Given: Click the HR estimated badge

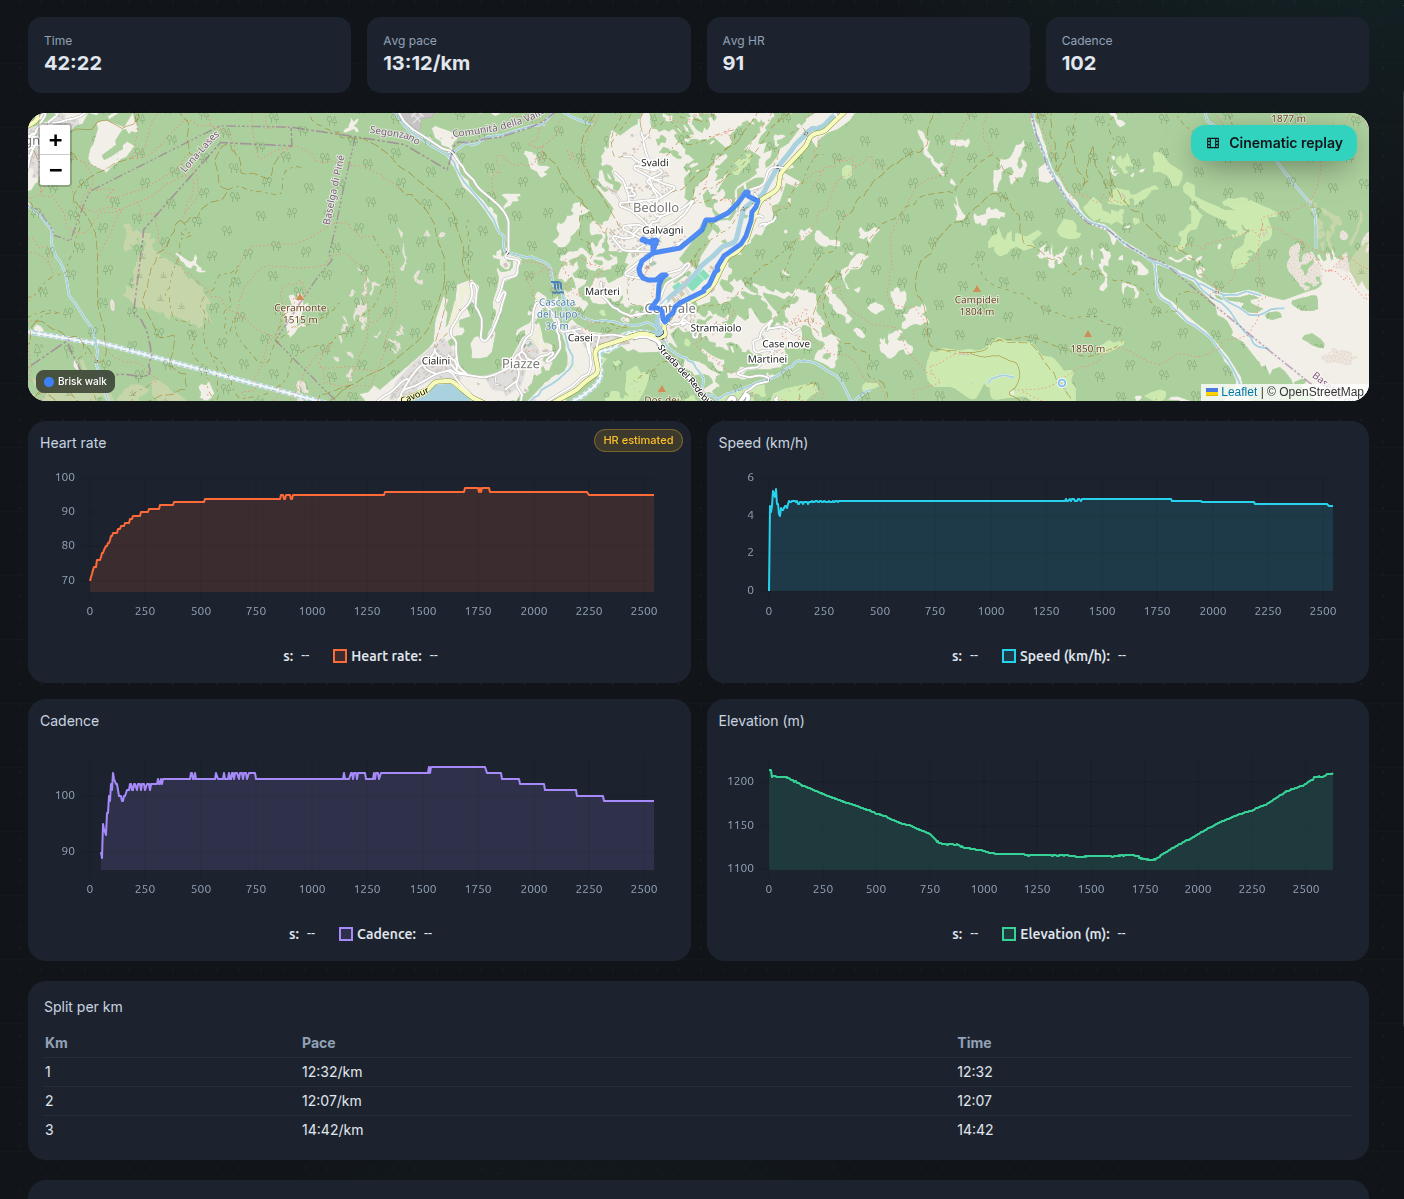Looking at the screenshot, I should [638, 440].
